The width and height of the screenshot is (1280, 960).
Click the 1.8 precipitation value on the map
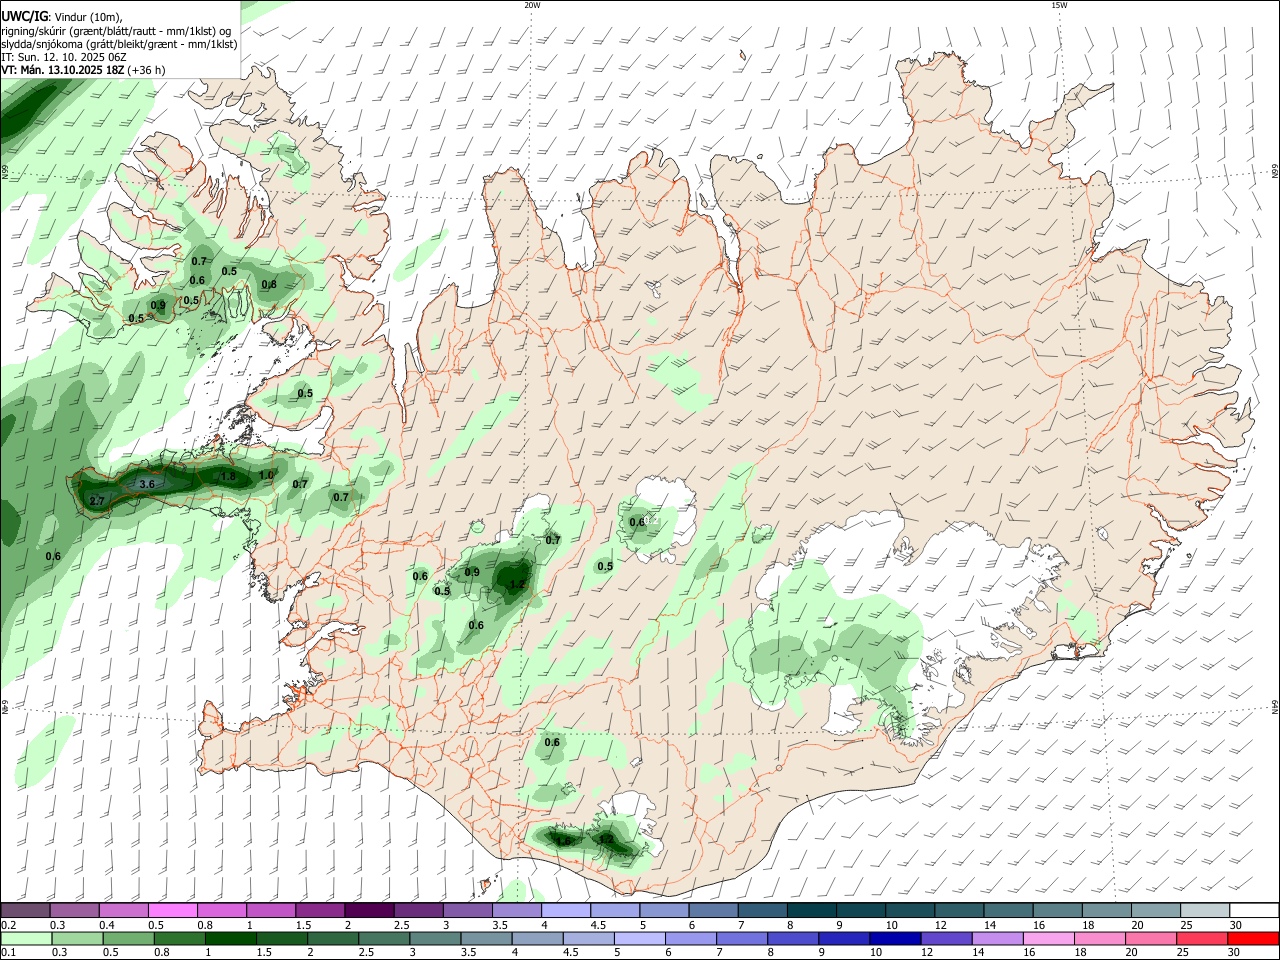pos(228,477)
